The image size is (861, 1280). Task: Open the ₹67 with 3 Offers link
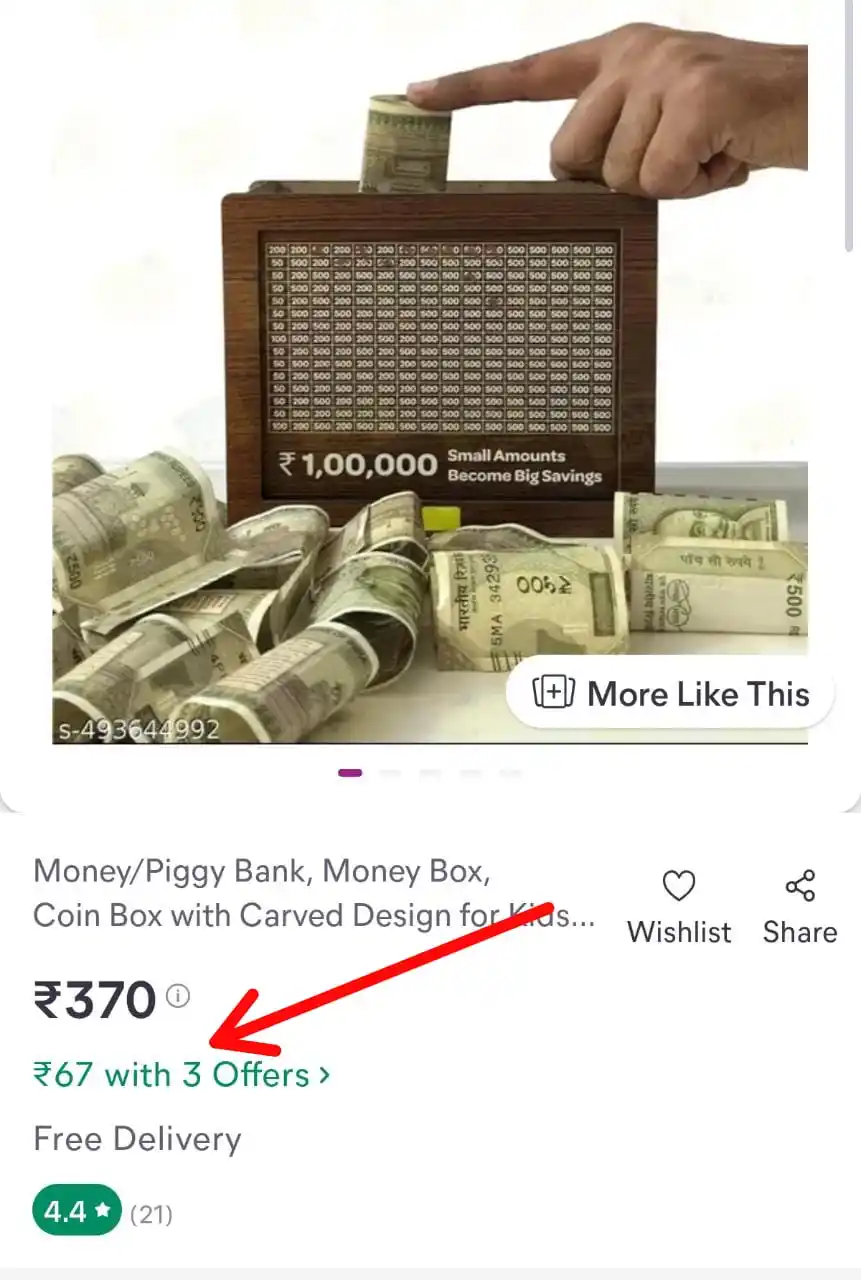pyautogui.click(x=181, y=1075)
